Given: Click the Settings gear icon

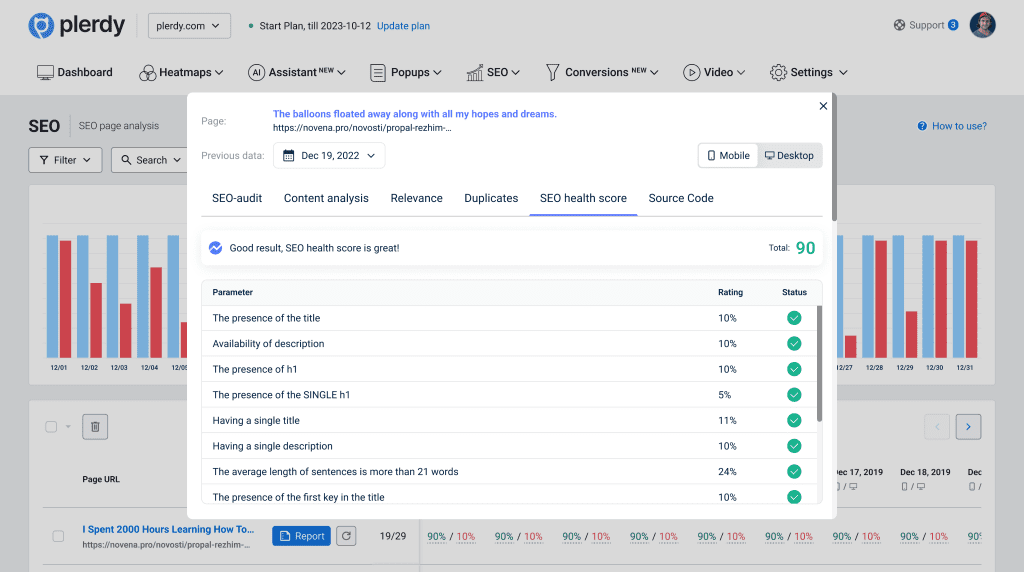Looking at the screenshot, I should 778,72.
